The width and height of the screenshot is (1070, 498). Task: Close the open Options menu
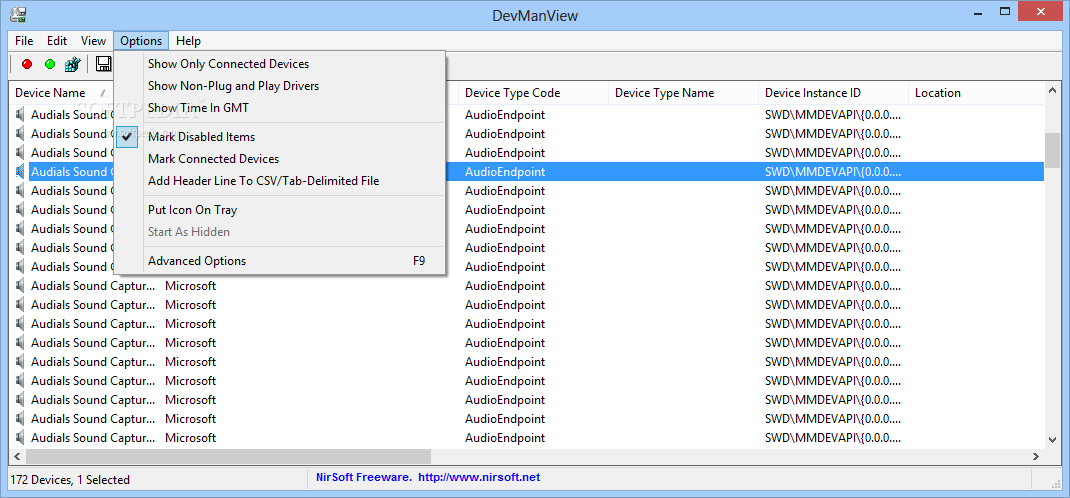(141, 41)
